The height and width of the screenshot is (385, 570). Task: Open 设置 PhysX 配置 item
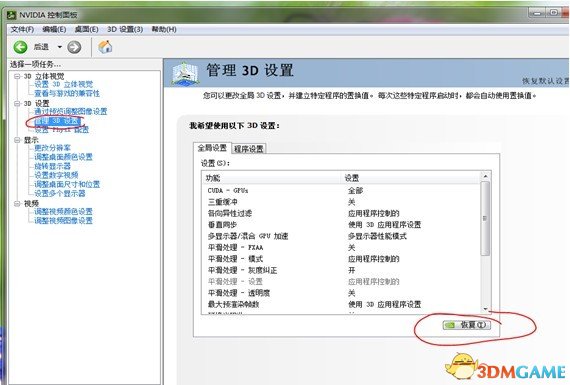(x=61, y=130)
